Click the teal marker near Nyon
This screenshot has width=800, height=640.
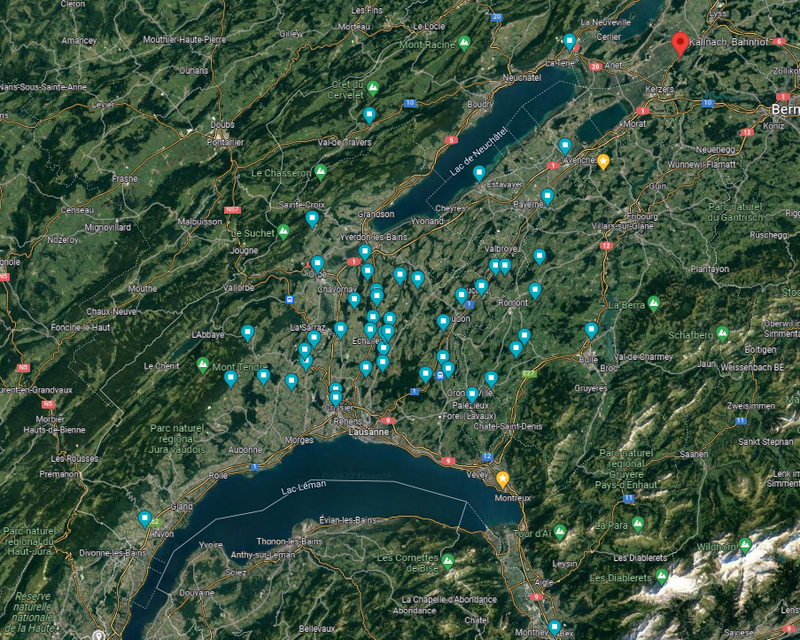point(145,518)
